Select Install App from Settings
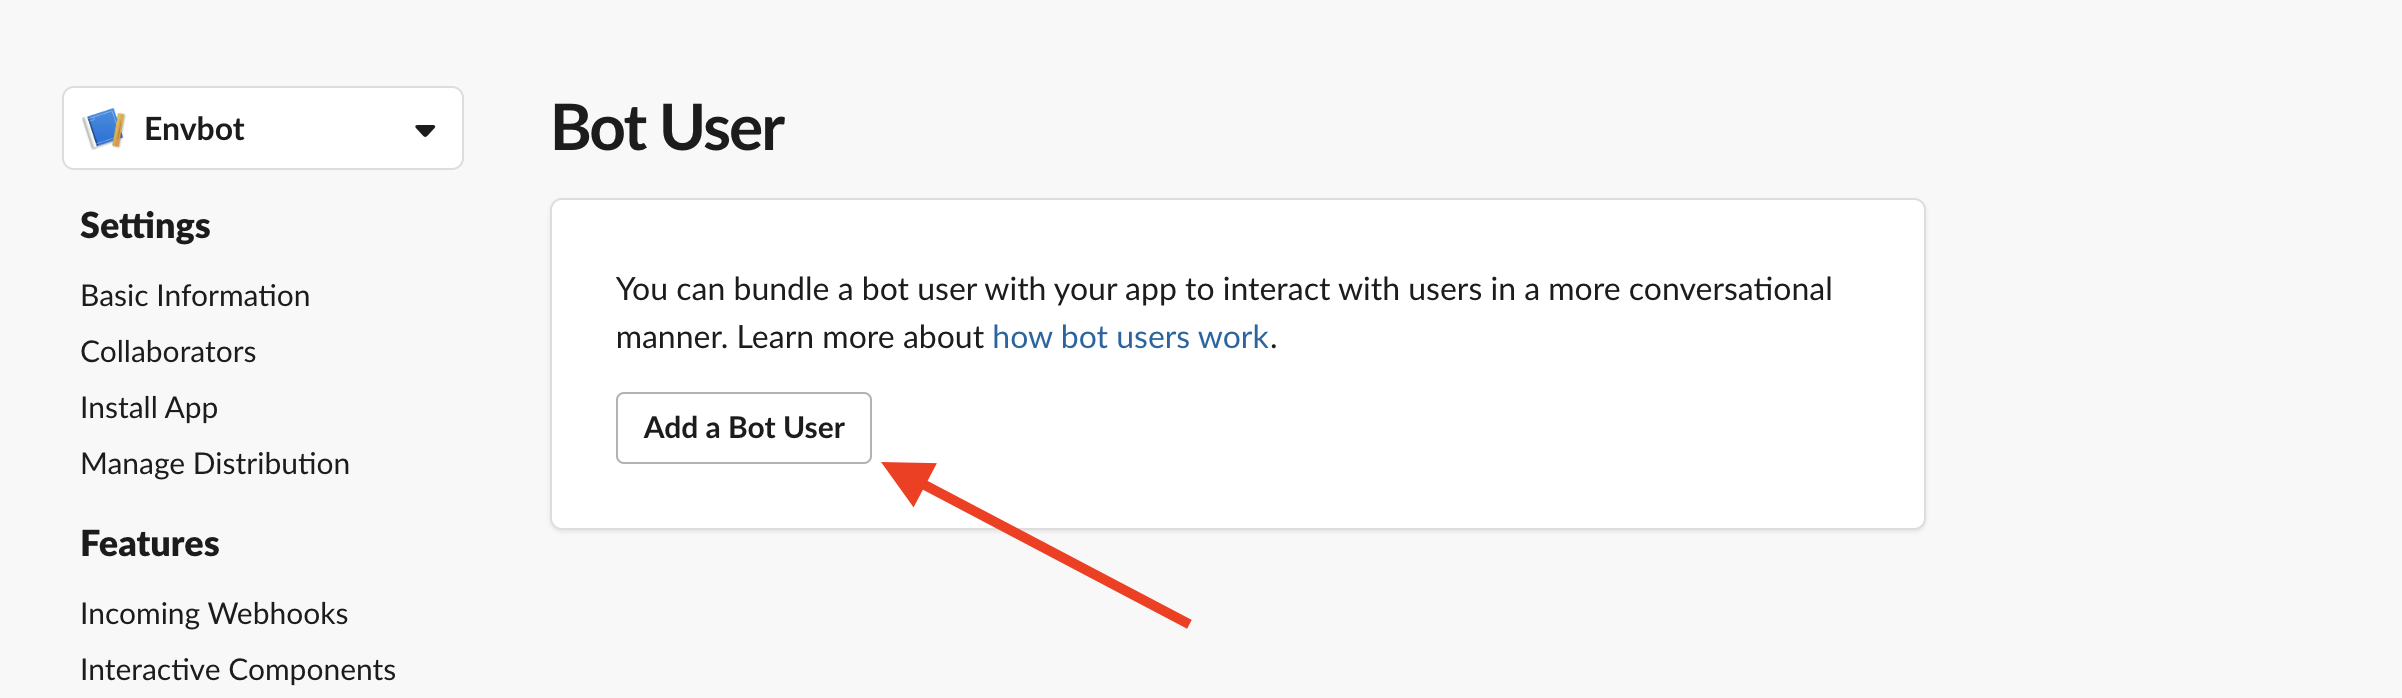This screenshot has height=698, width=2402. [x=149, y=408]
